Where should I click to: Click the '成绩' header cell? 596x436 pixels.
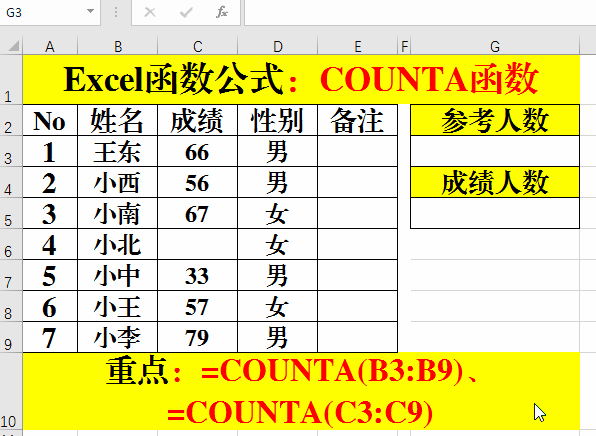(198, 120)
